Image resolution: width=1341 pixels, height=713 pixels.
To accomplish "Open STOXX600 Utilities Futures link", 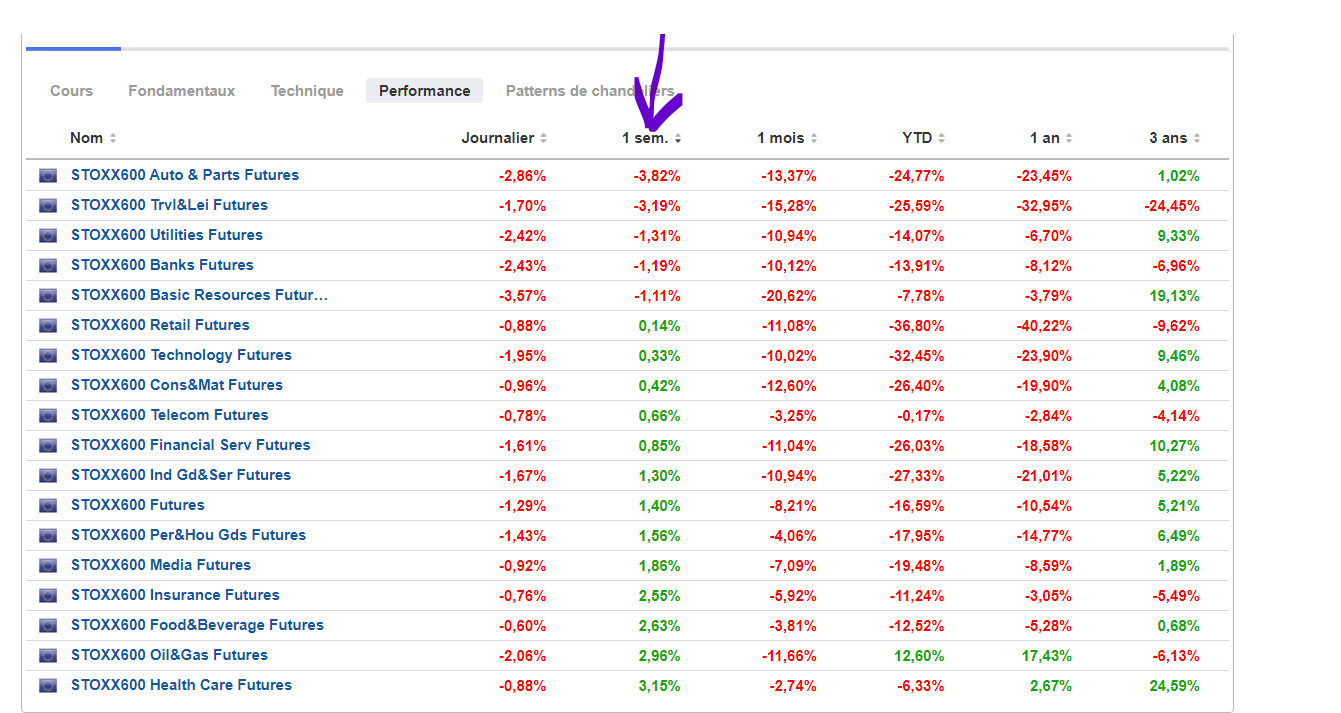I will [167, 235].
